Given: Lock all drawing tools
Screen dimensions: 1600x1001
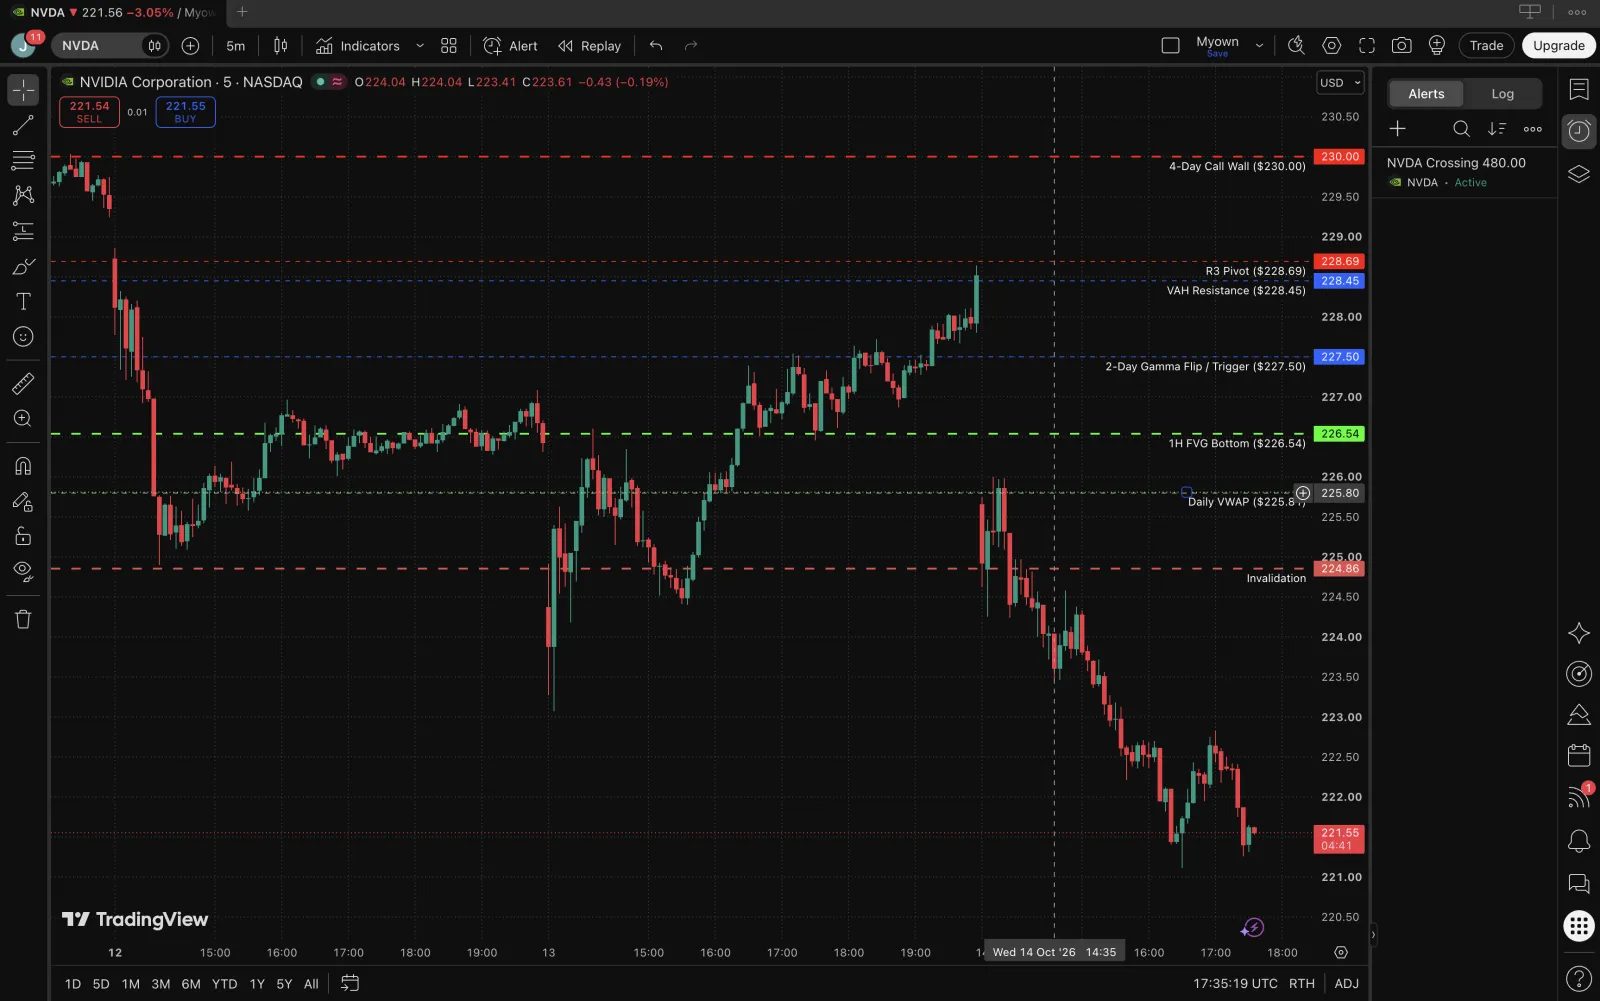Looking at the screenshot, I should click(23, 537).
